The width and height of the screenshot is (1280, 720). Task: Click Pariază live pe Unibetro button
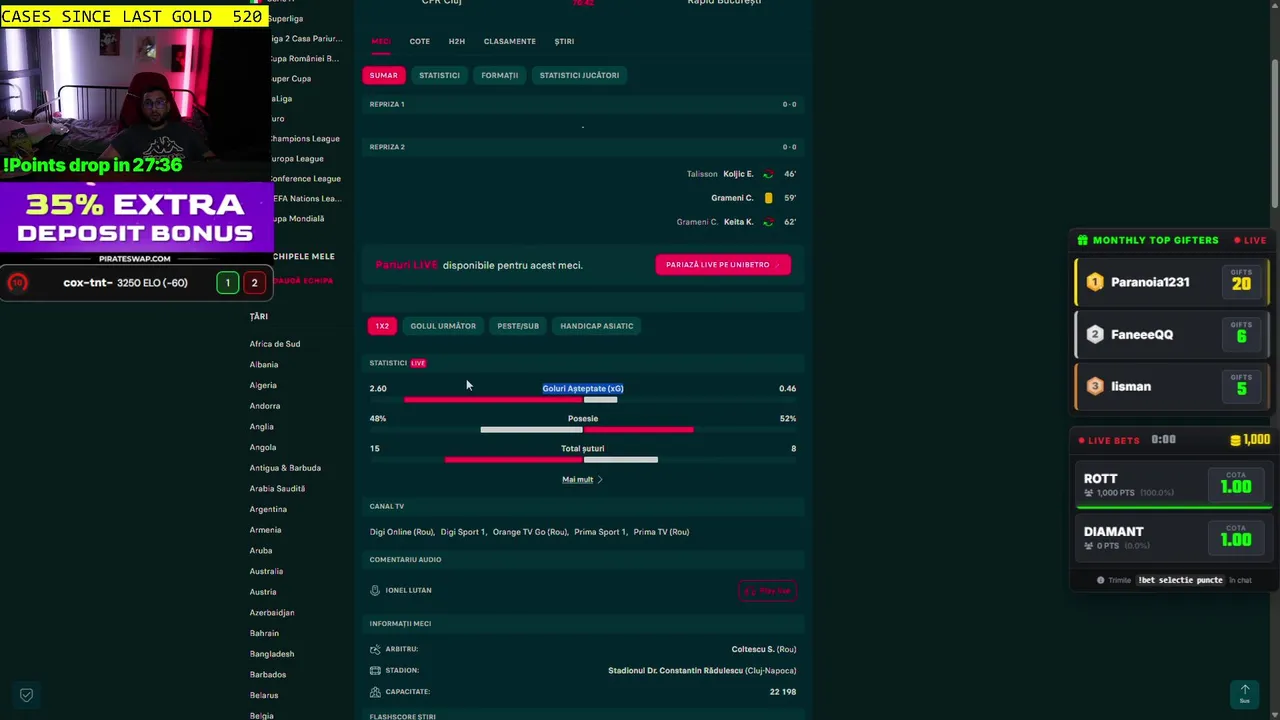pyautogui.click(x=723, y=265)
